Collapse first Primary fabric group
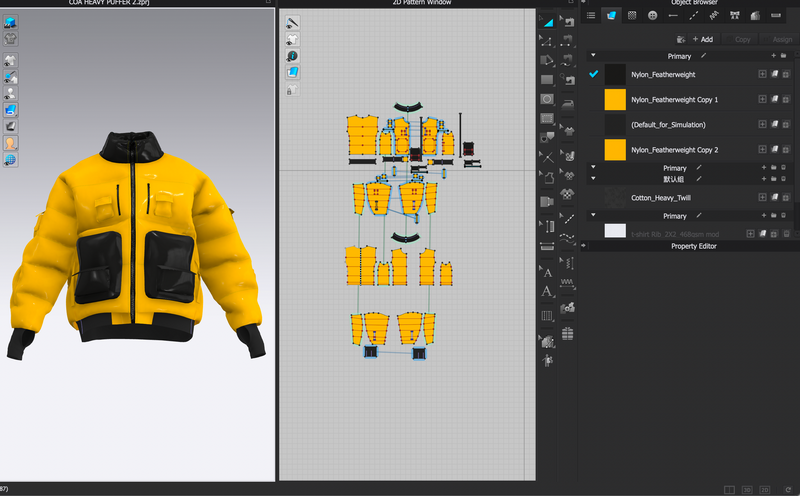The width and height of the screenshot is (800, 496). [593, 55]
